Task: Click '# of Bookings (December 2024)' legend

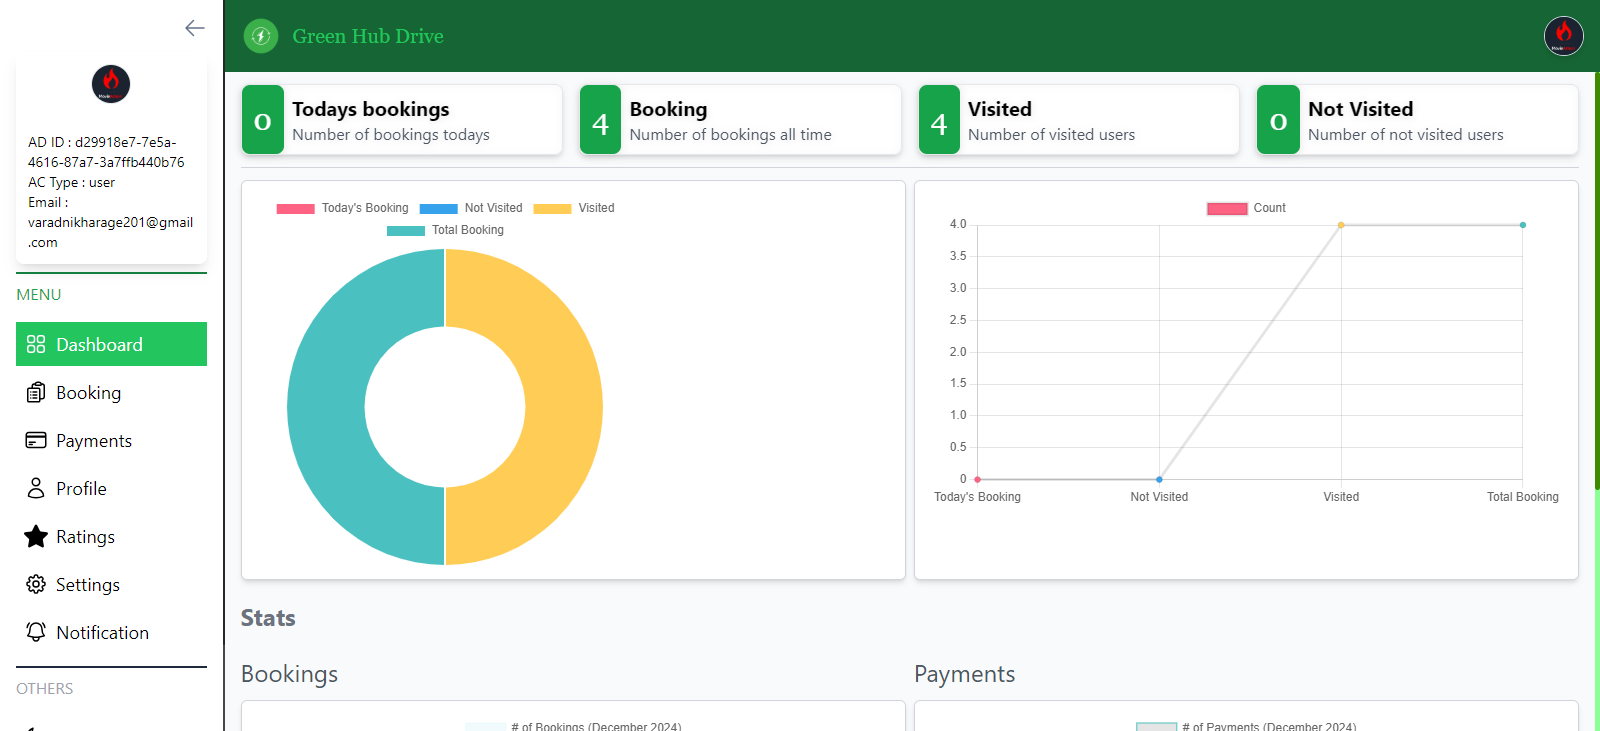Action: (x=574, y=726)
